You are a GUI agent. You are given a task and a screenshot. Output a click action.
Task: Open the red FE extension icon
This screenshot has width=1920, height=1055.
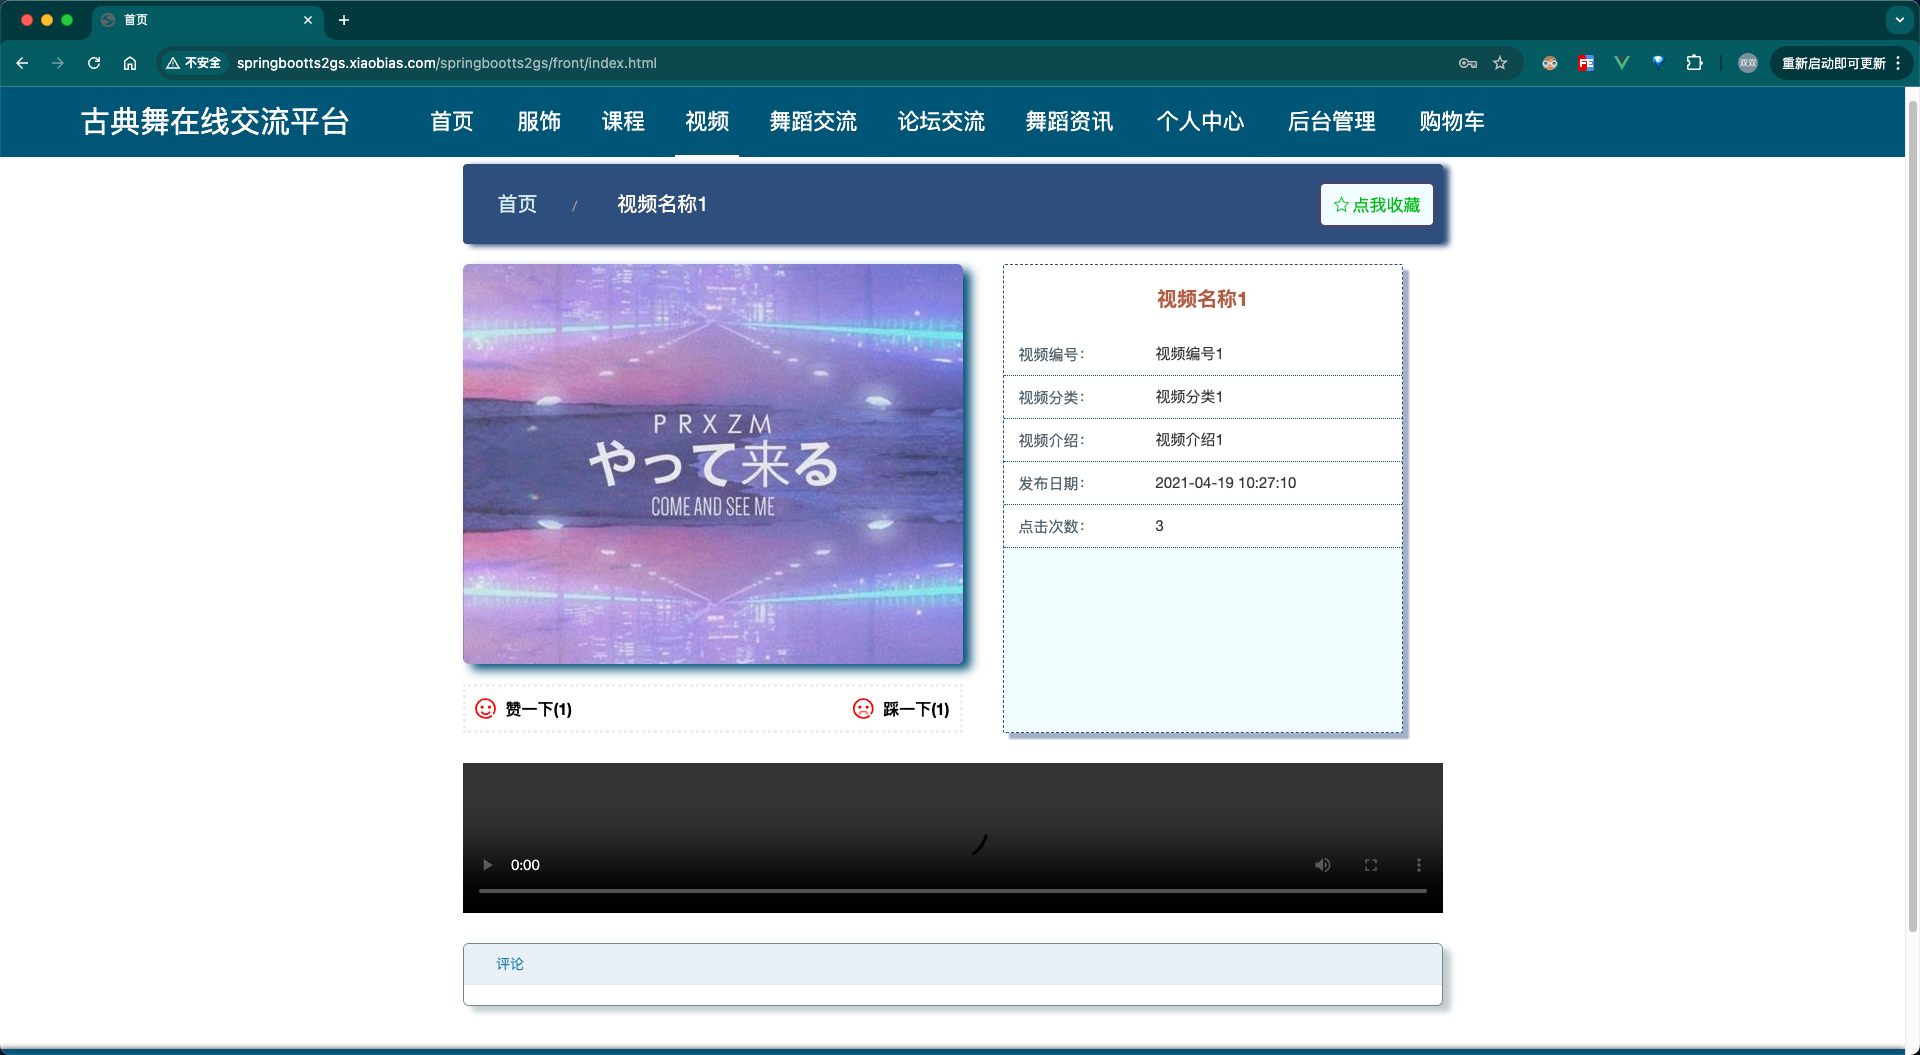click(x=1586, y=63)
